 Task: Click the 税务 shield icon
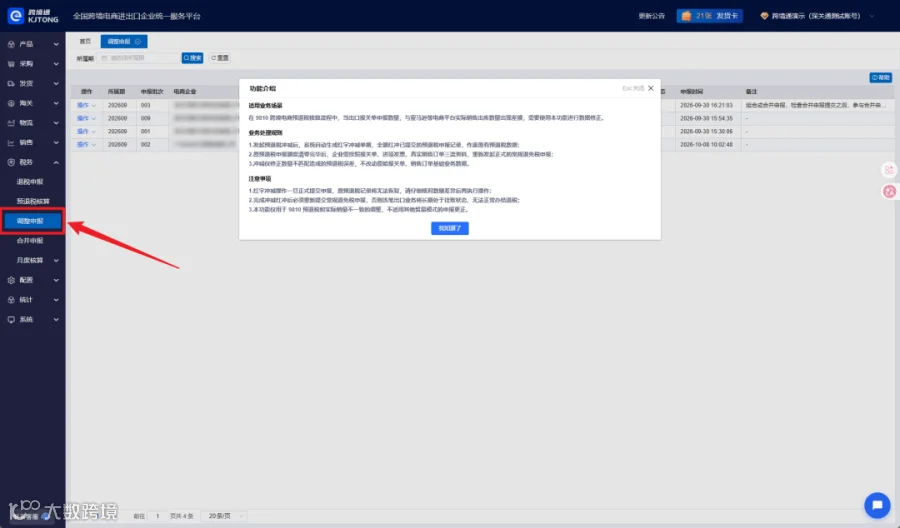click(x=11, y=162)
